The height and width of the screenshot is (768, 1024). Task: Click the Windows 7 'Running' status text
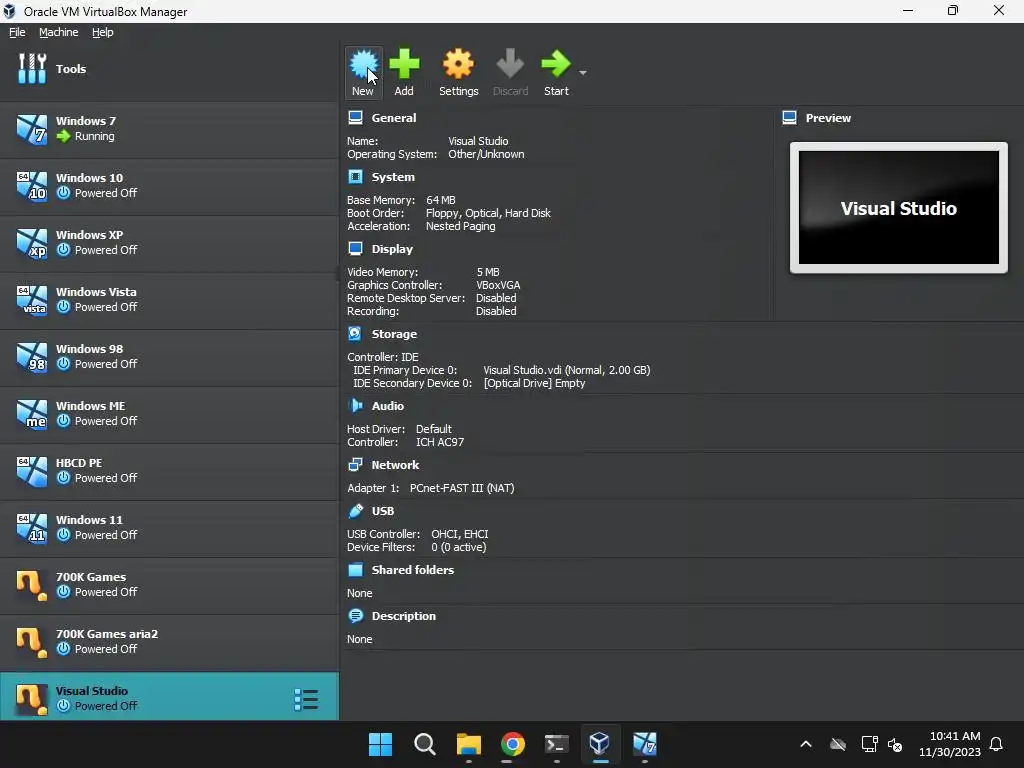94,136
